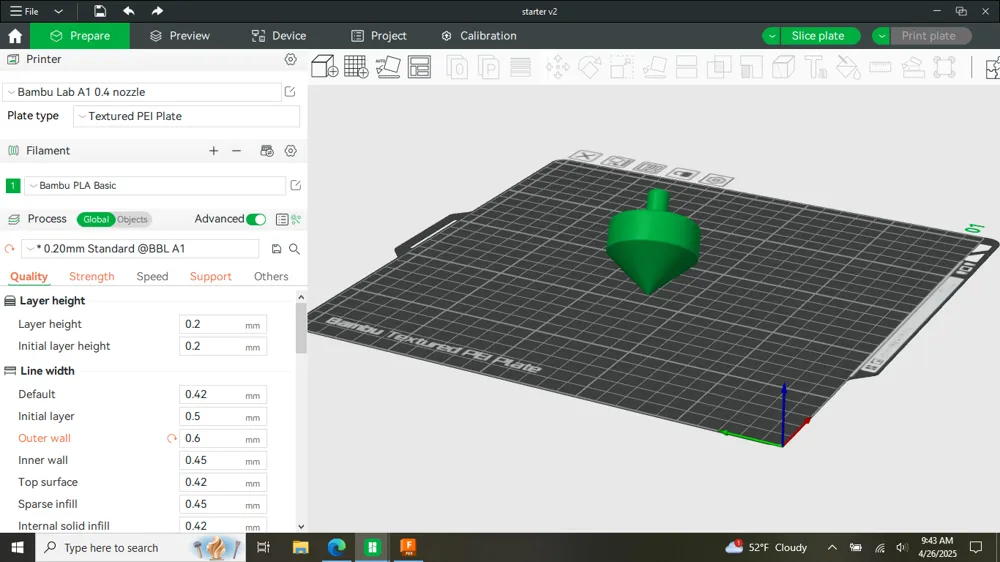
Task: Click the Layer height input field
Action: 223,324
